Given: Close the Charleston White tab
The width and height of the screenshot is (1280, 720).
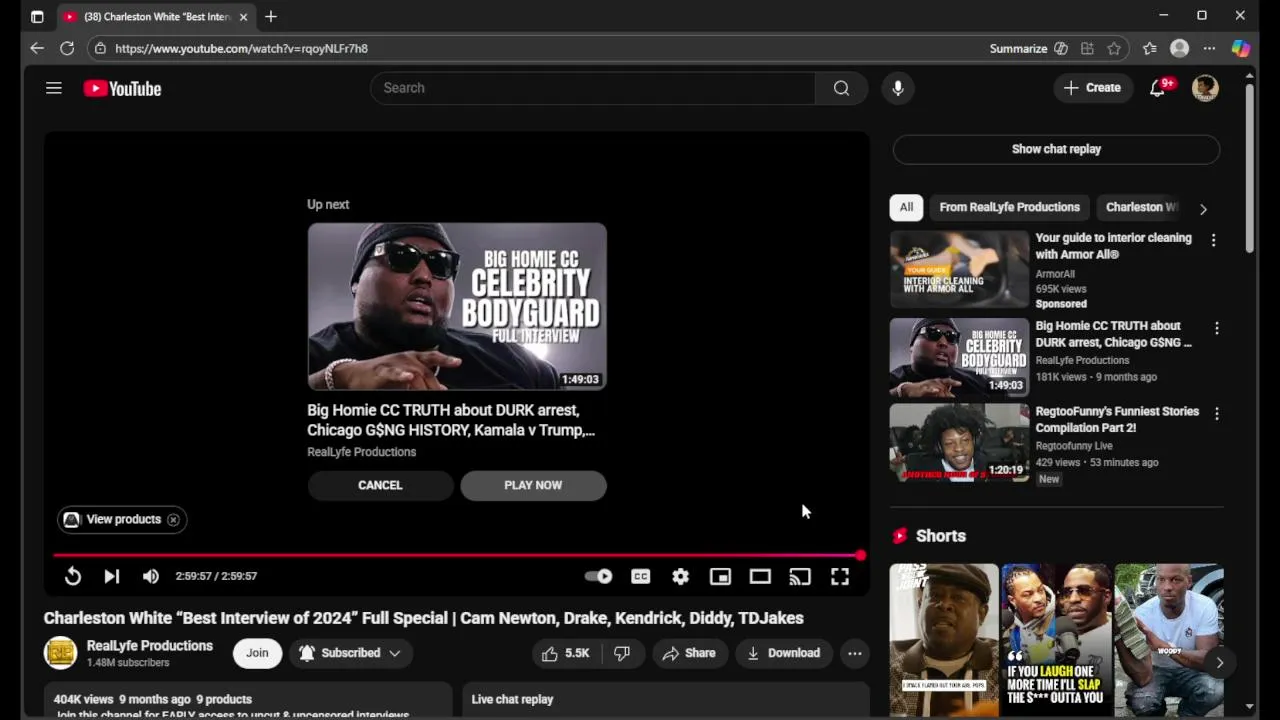Looking at the screenshot, I should click(243, 17).
